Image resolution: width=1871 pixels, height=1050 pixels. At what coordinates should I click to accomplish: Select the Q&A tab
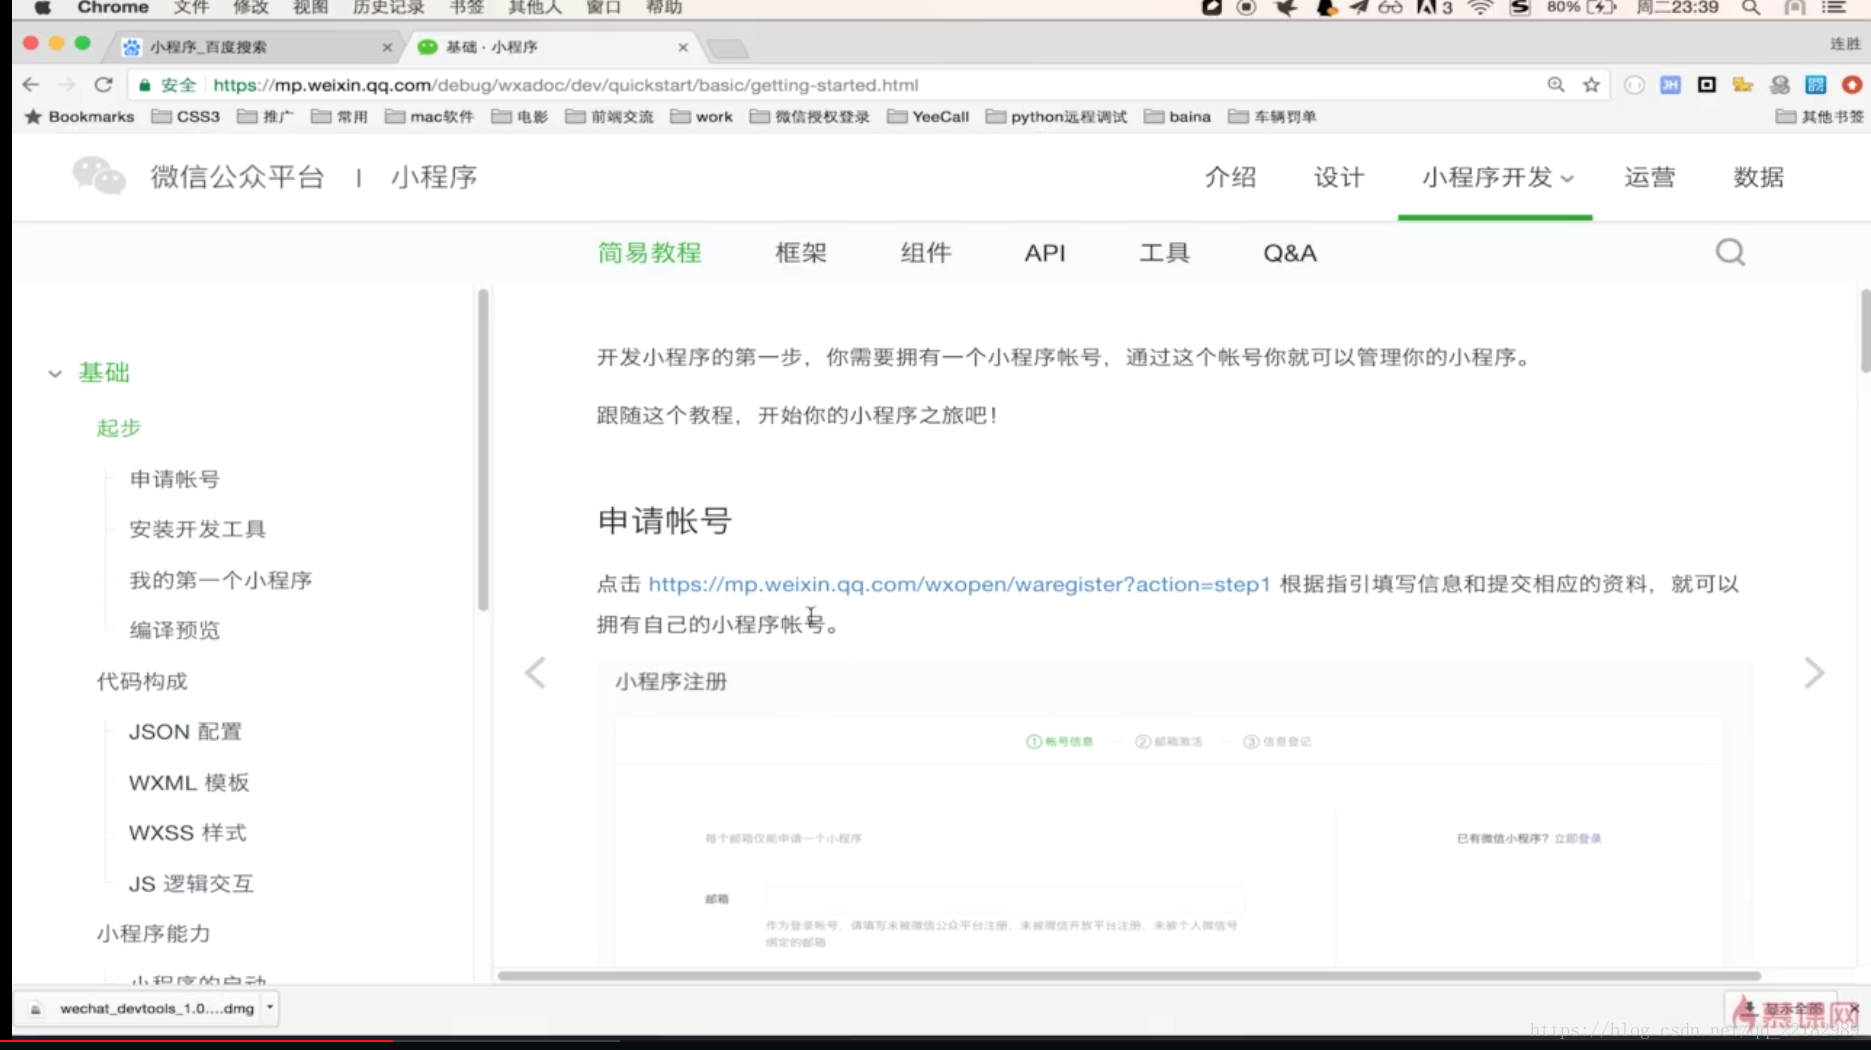1290,253
